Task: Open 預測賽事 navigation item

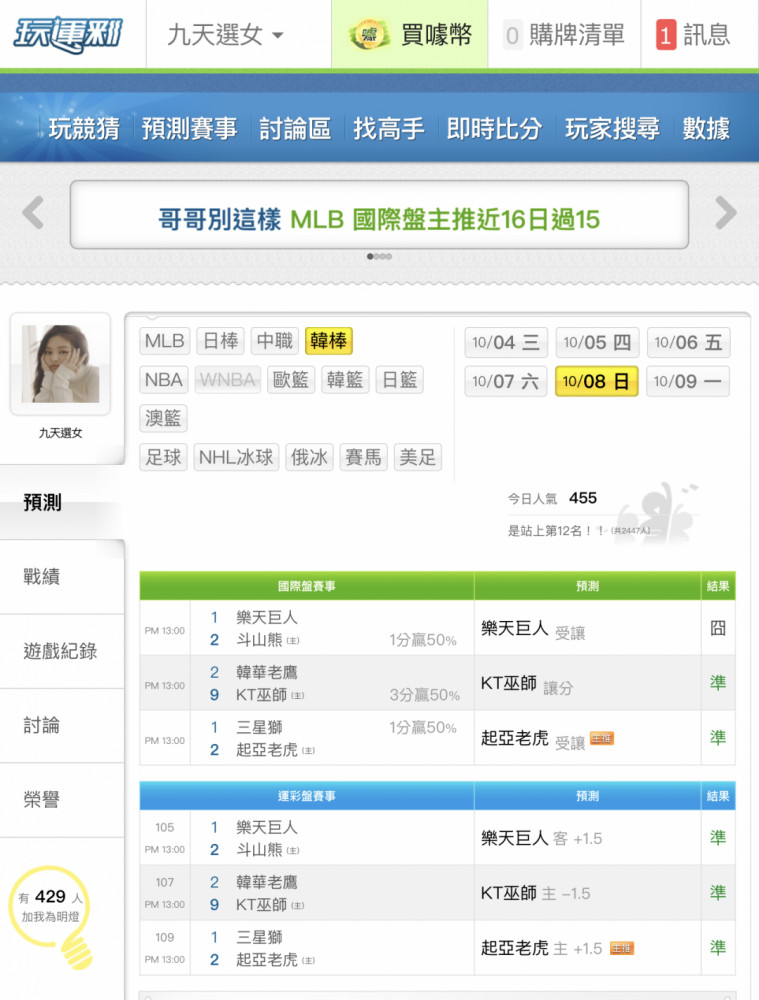Action: pos(189,128)
